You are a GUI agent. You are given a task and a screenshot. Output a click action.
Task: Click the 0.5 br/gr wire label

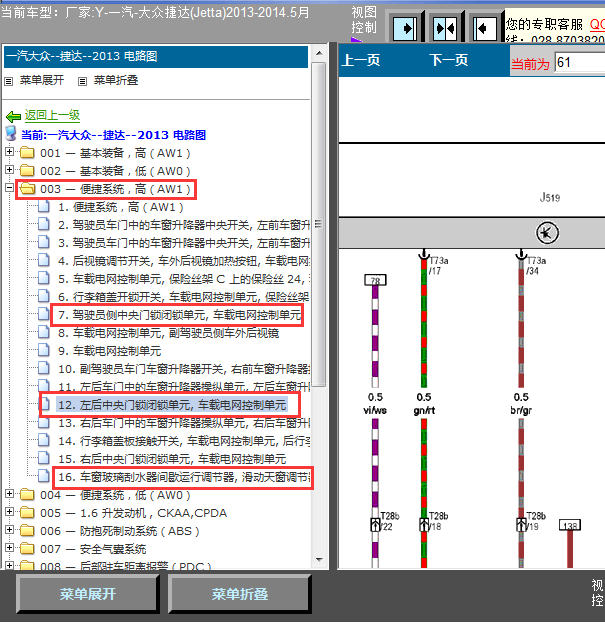click(x=521, y=404)
